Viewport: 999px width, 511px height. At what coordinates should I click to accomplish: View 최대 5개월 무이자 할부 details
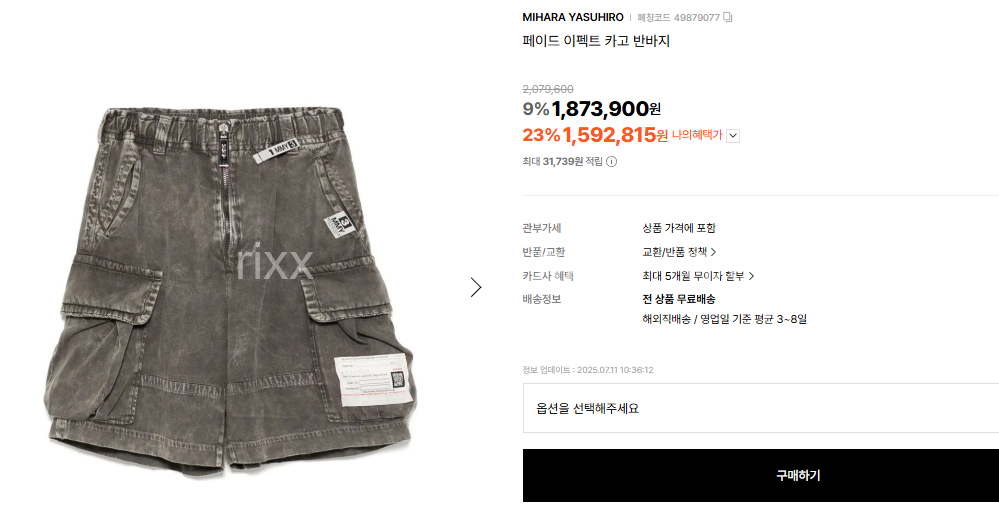point(693,276)
